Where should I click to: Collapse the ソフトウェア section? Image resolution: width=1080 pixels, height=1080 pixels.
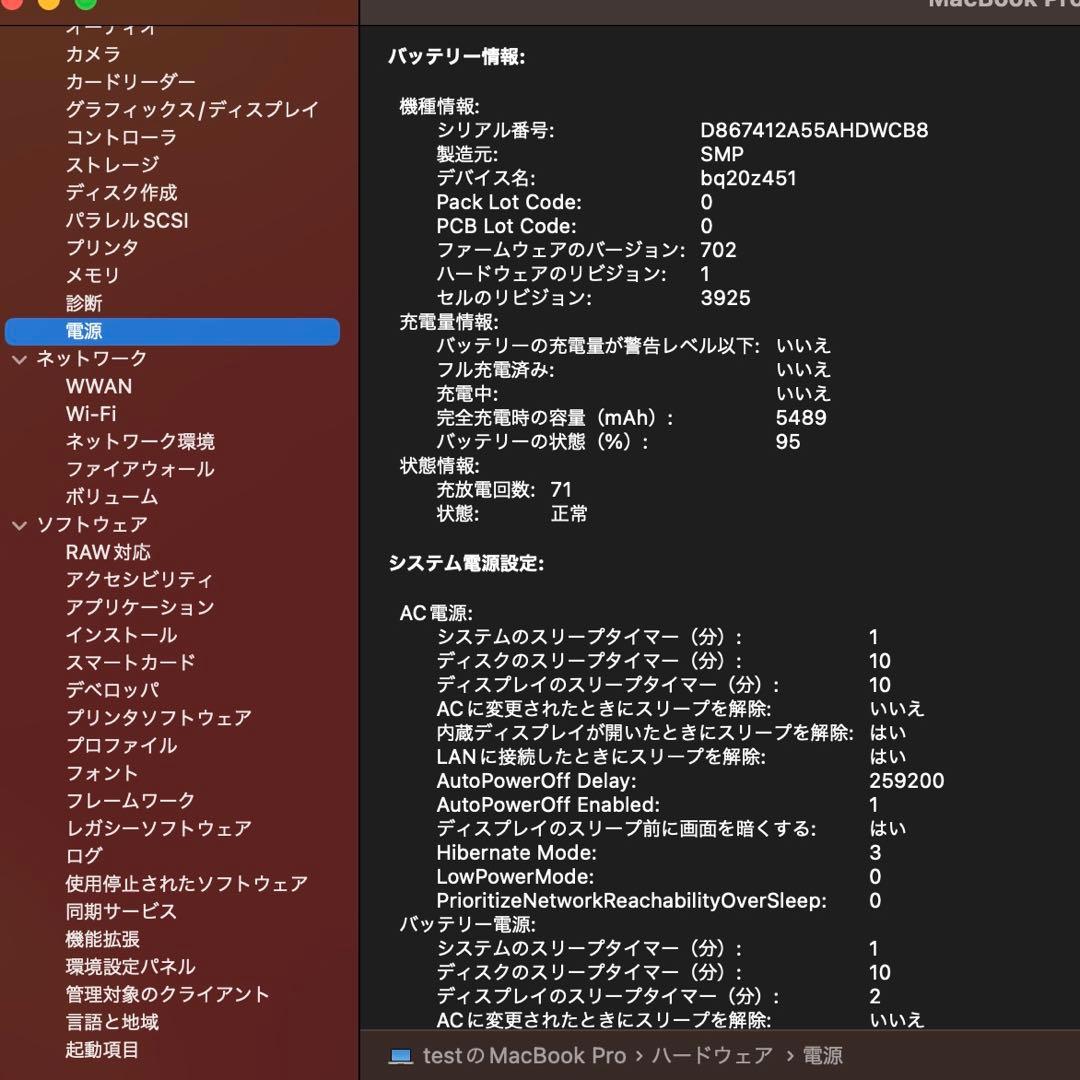[x=20, y=524]
